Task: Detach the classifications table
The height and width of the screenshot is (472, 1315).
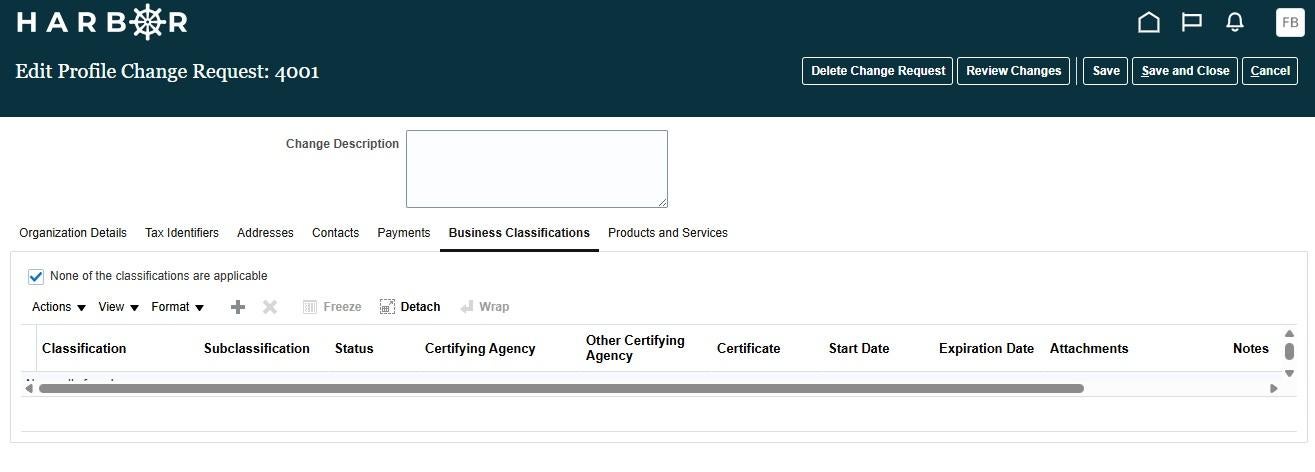Action: click(x=410, y=307)
